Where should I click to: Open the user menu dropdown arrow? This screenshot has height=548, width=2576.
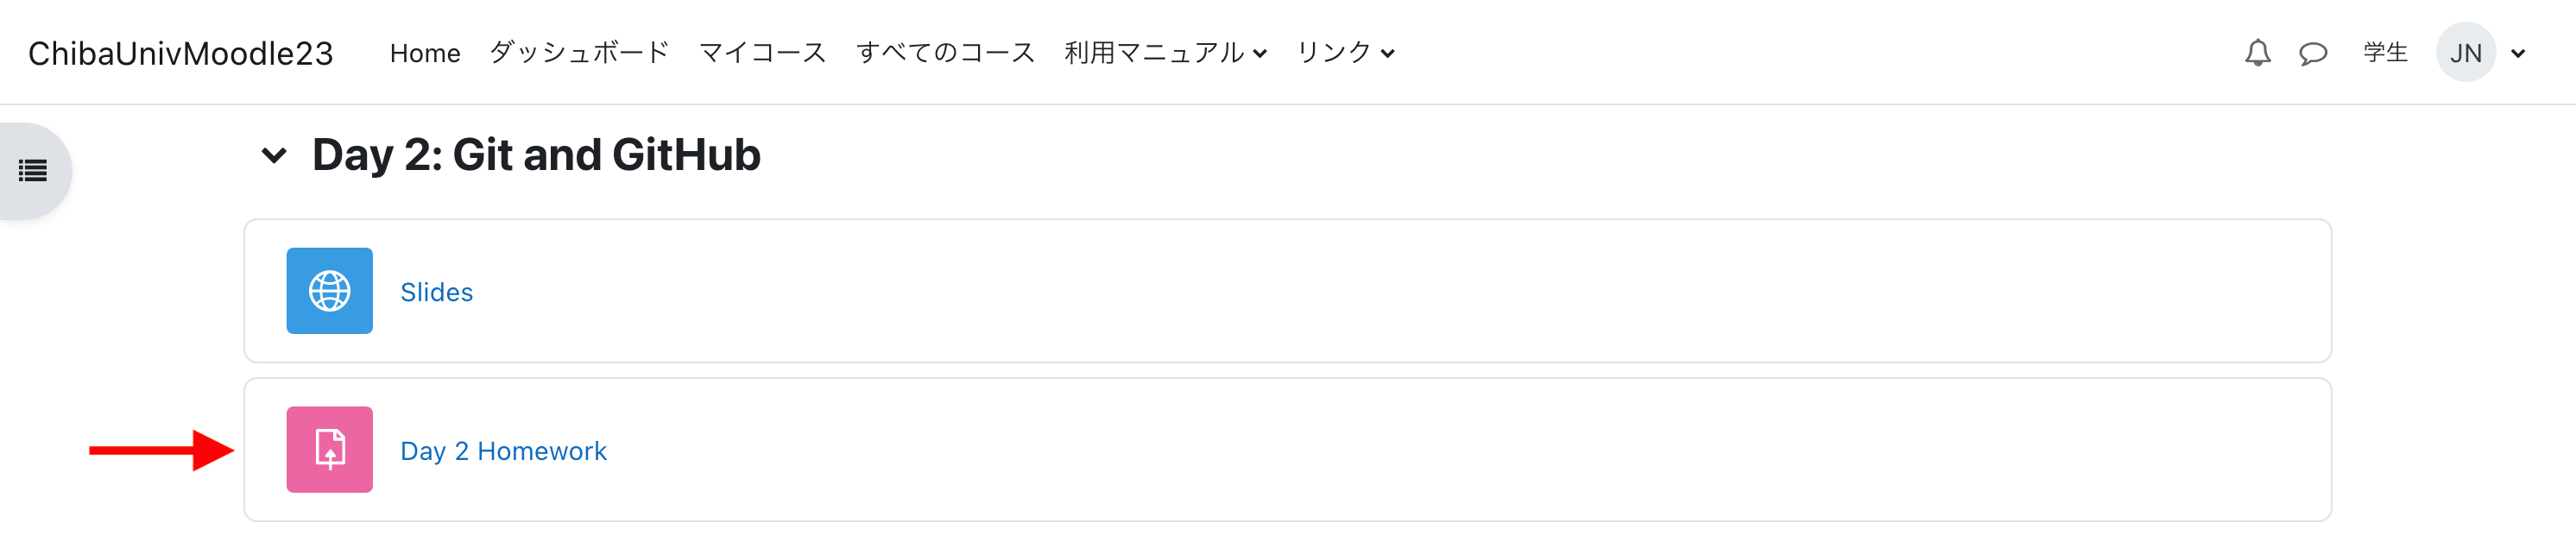2518,54
